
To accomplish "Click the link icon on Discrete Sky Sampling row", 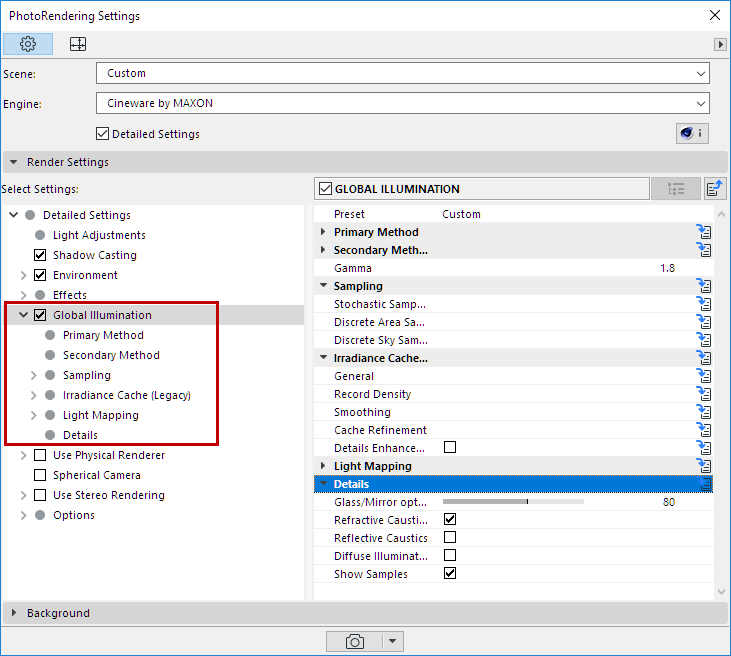I will (704, 340).
